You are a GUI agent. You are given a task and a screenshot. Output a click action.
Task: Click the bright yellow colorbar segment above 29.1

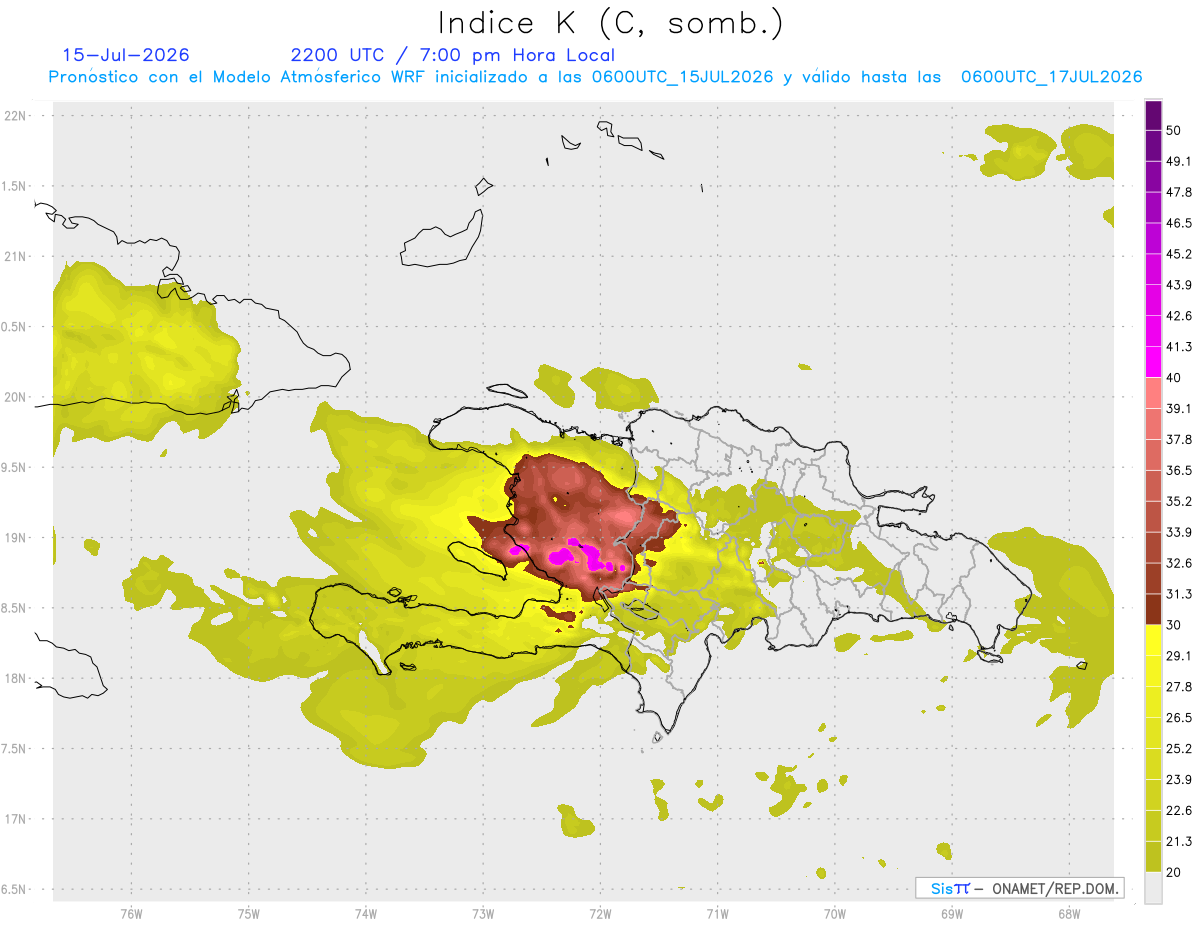coord(1153,640)
